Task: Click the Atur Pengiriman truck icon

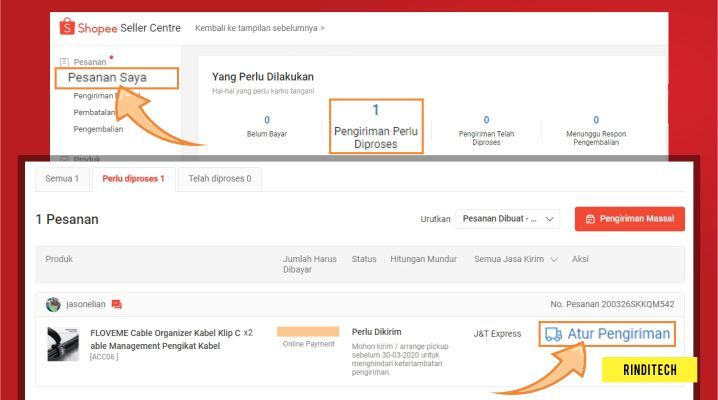Action: 553,334
